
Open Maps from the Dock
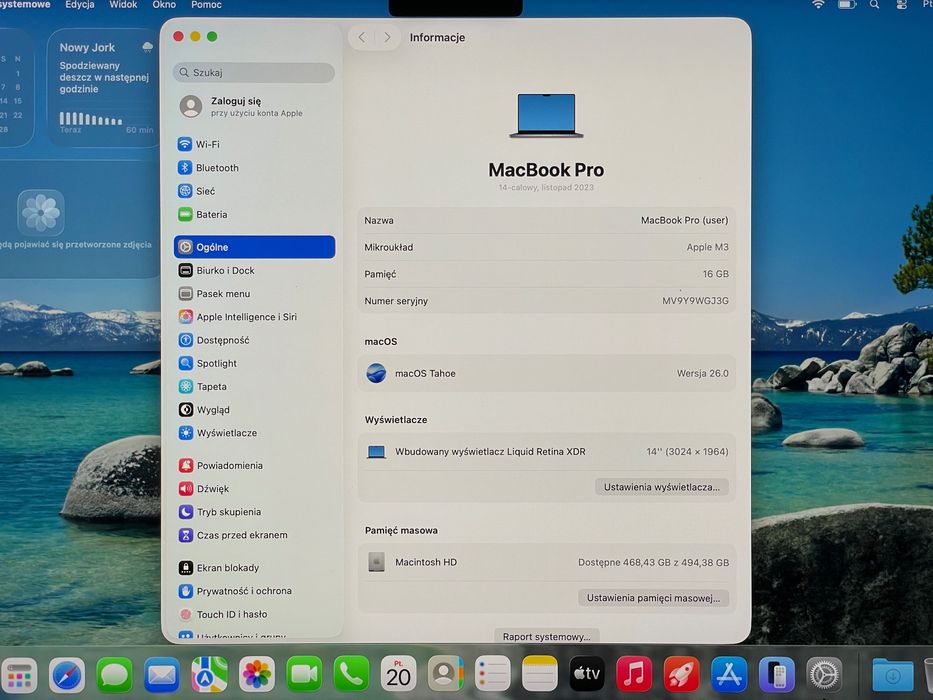[209, 676]
